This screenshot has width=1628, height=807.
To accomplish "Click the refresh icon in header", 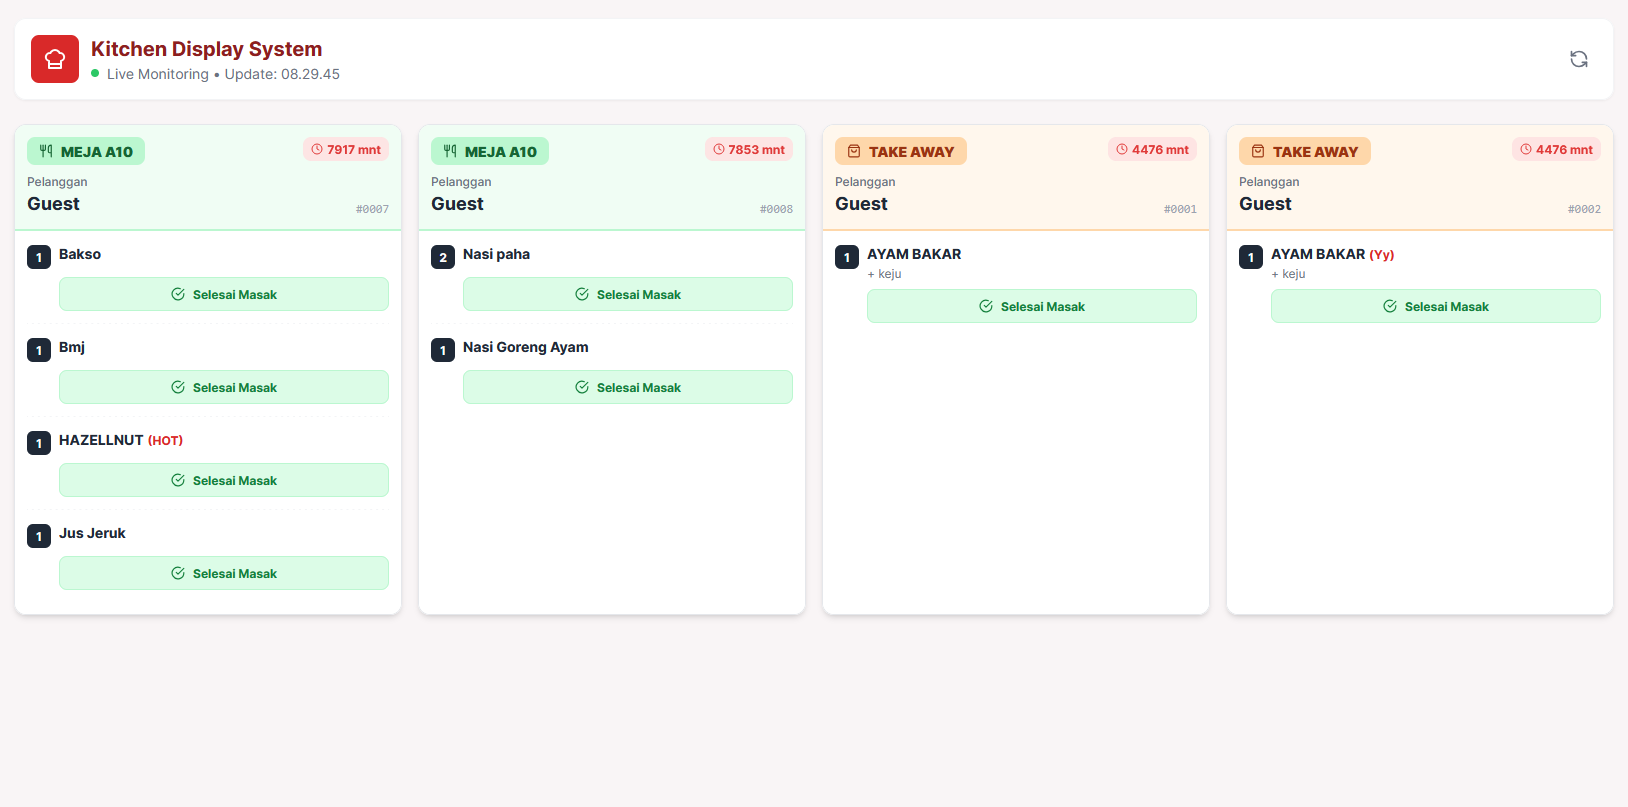I will tap(1578, 59).
